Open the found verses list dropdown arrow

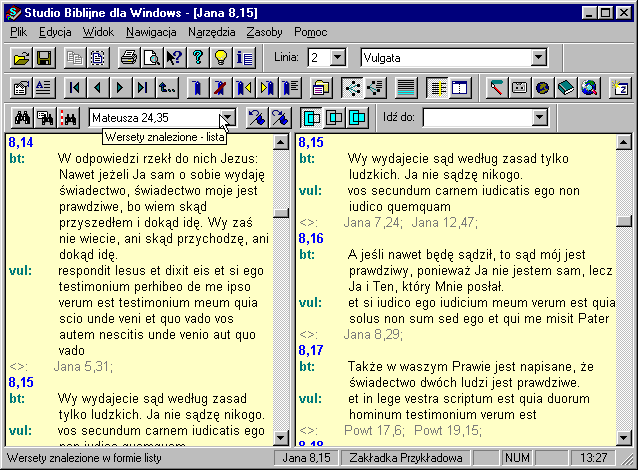(228, 118)
